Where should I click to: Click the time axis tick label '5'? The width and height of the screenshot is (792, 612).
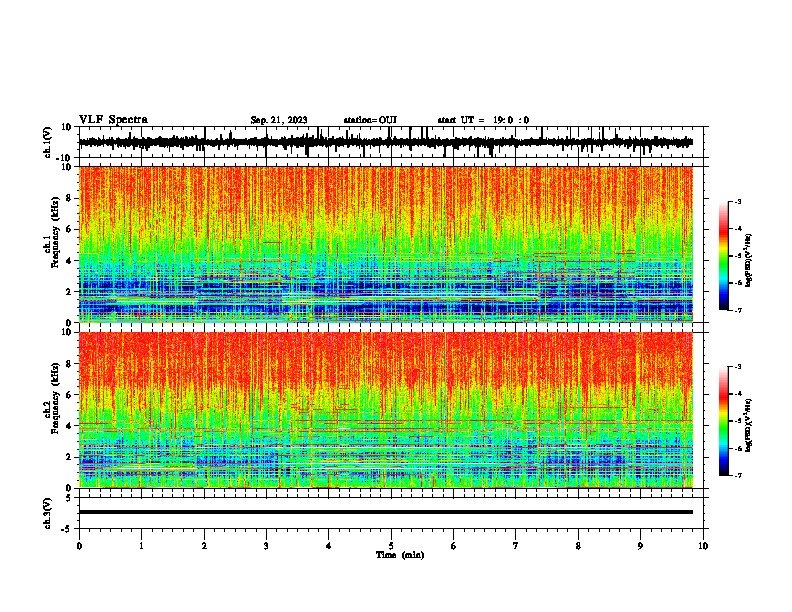point(391,546)
